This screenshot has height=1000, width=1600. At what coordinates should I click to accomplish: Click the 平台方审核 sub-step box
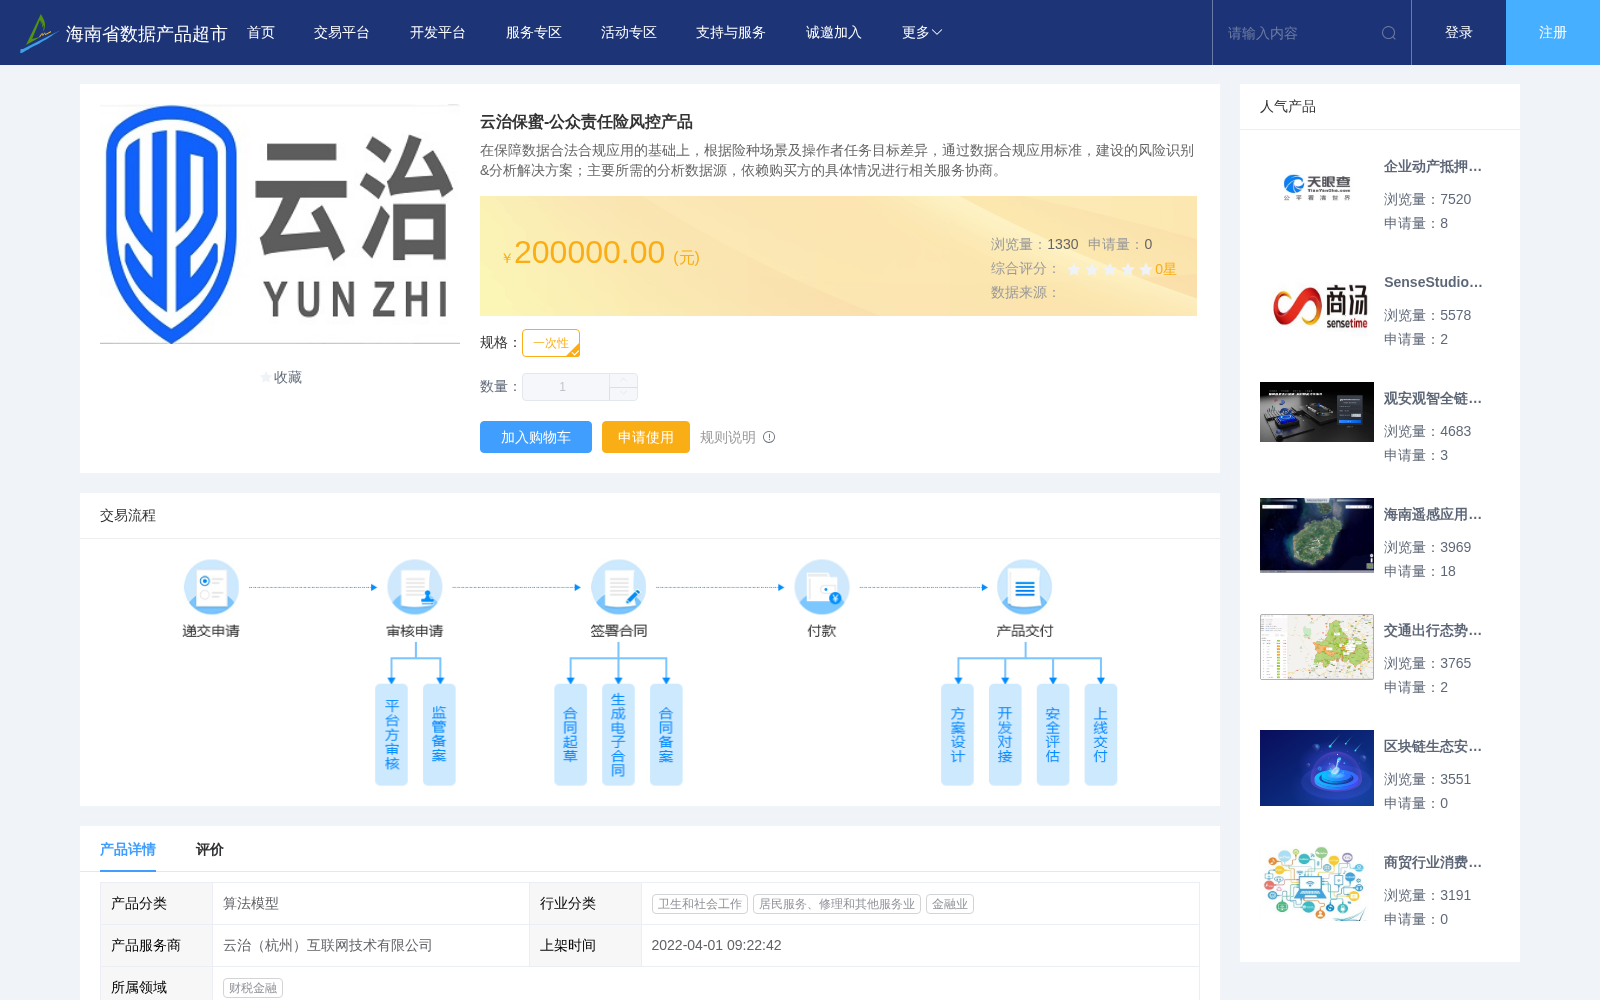391,735
